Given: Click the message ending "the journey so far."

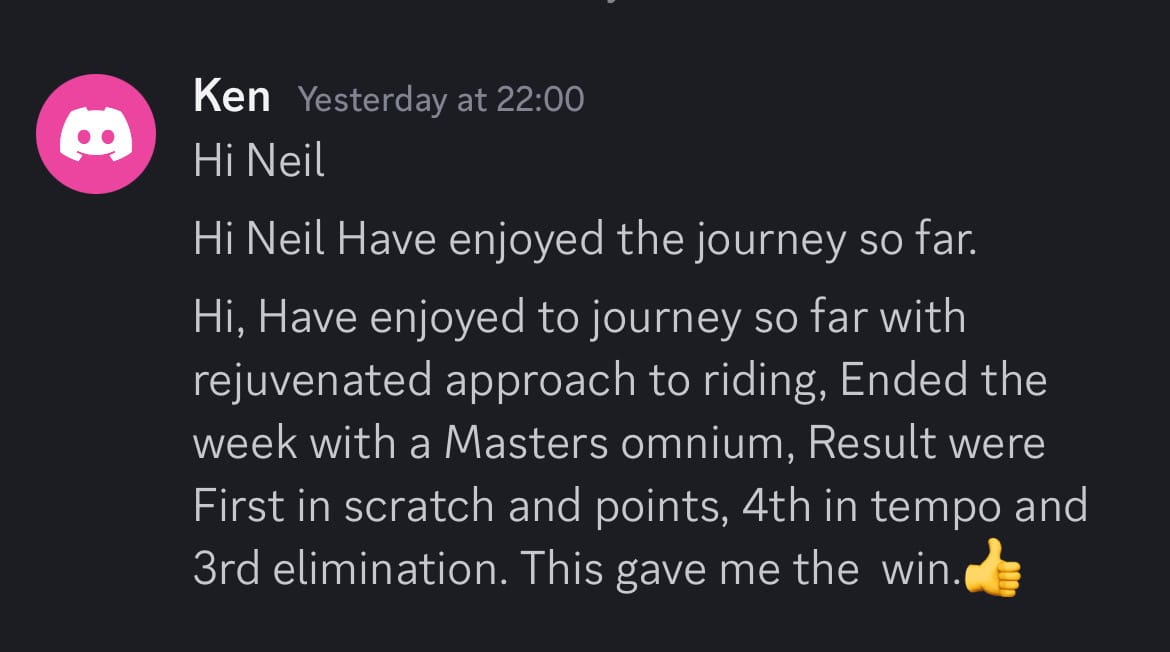Looking at the screenshot, I should pyautogui.click(x=584, y=241).
